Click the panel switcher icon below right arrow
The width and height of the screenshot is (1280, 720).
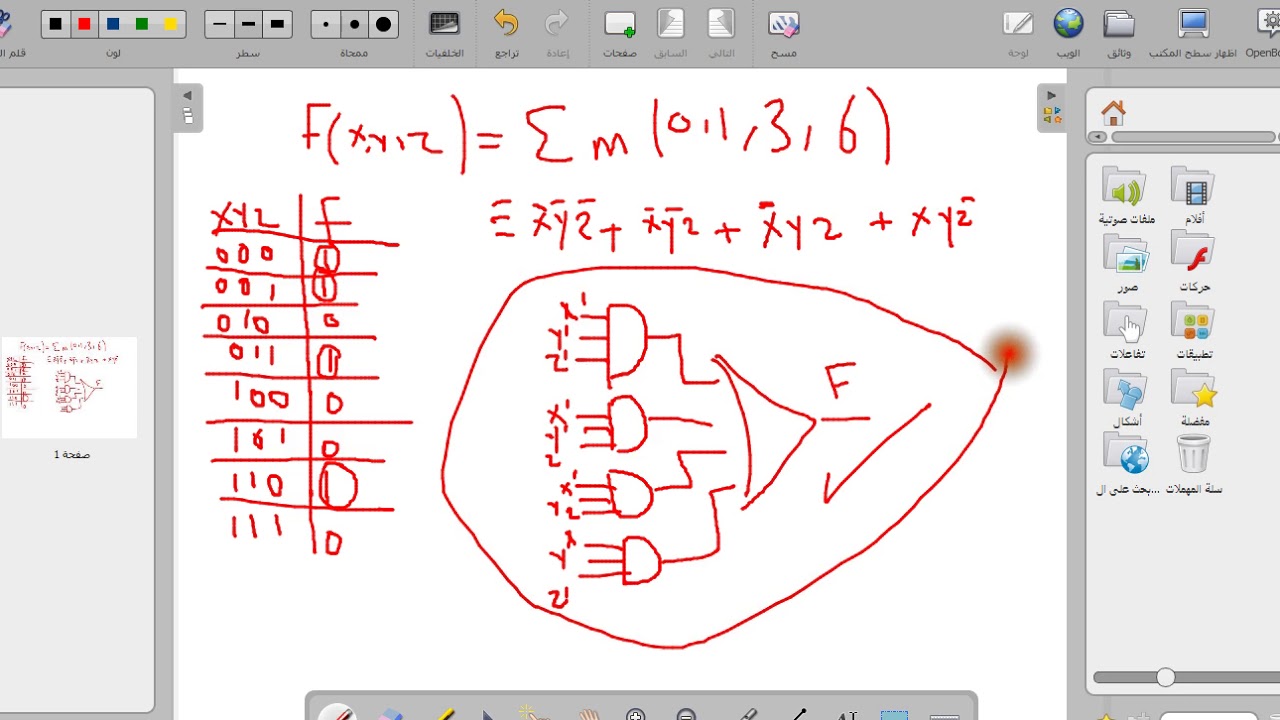[1051, 115]
